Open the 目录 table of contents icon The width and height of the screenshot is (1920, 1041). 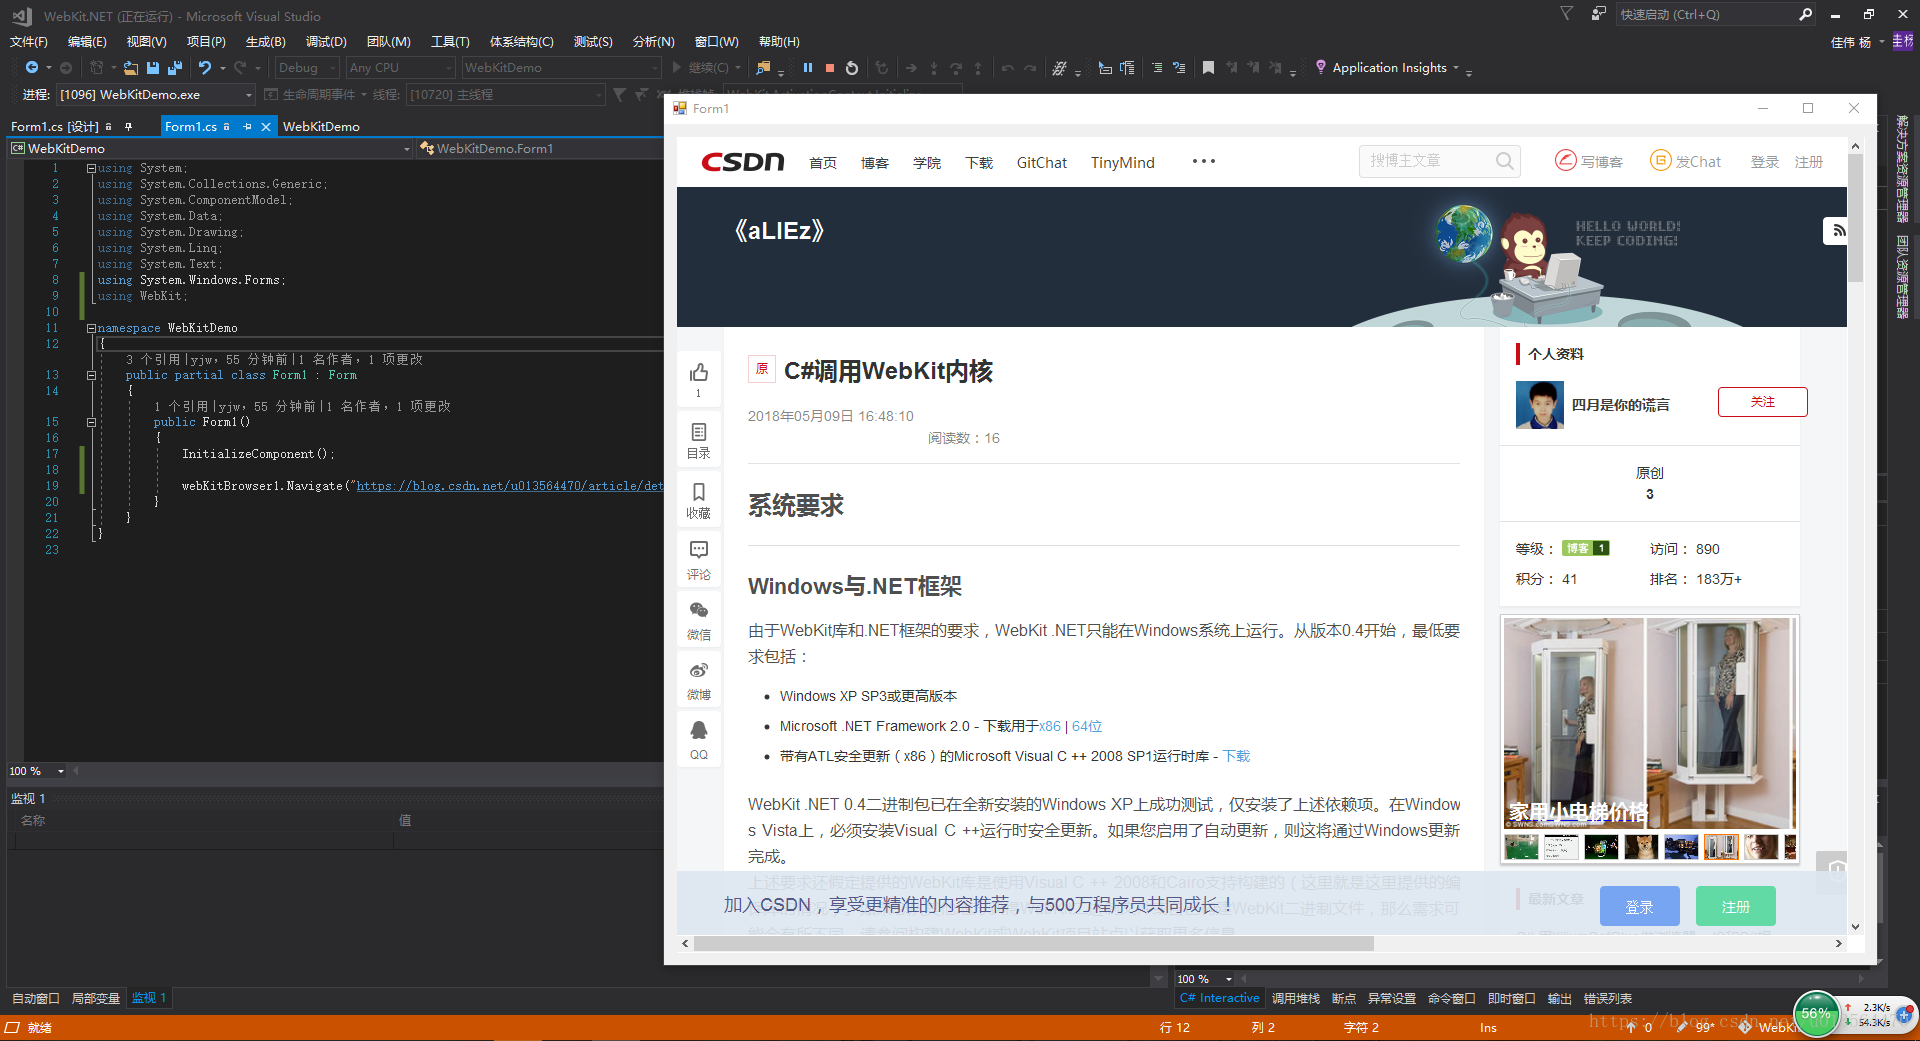699,432
